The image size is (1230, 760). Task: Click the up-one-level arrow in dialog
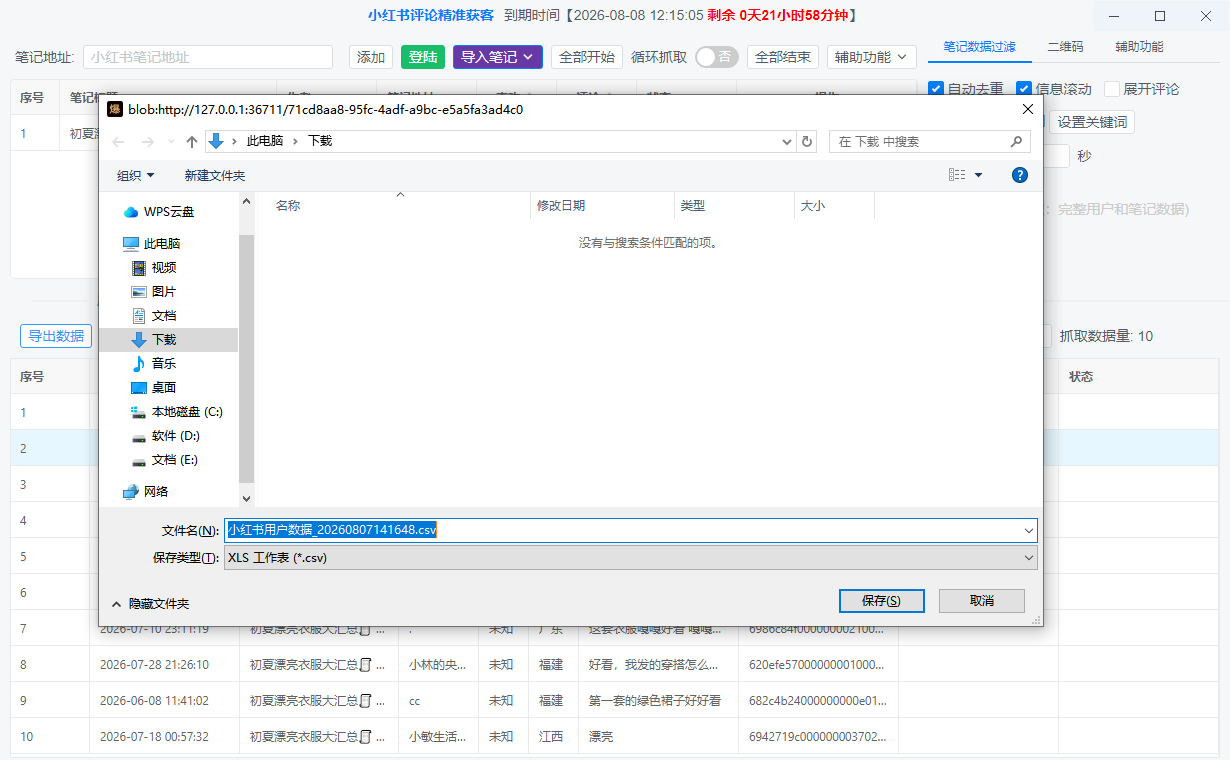[x=192, y=142]
